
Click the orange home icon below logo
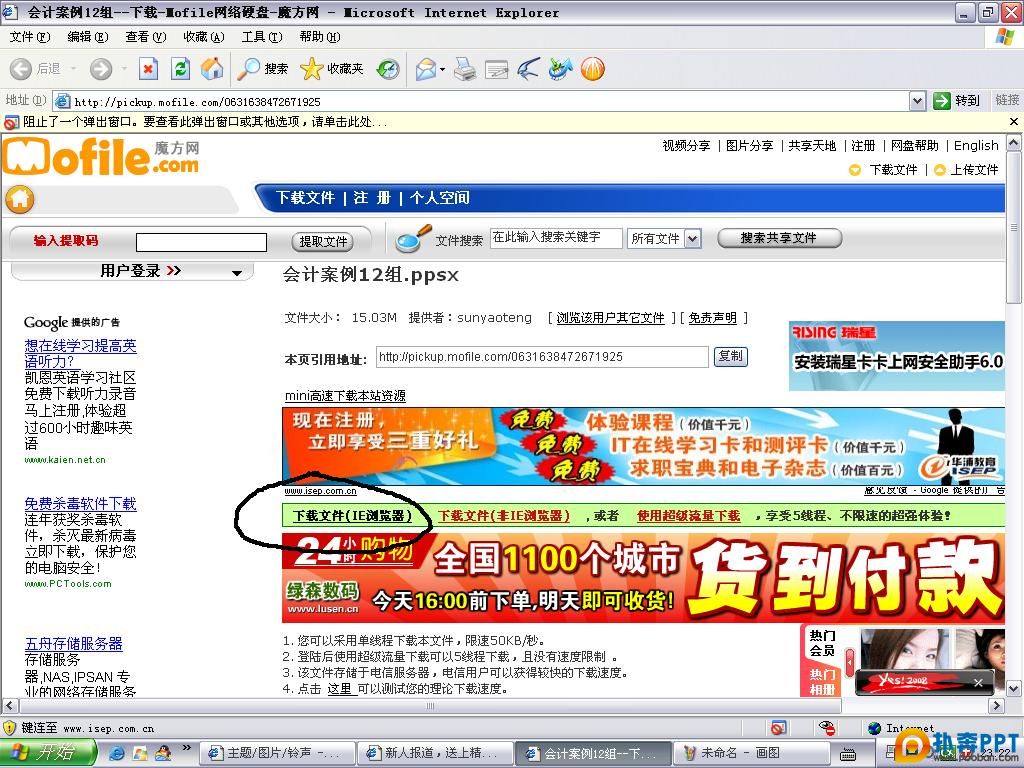(x=20, y=200)
